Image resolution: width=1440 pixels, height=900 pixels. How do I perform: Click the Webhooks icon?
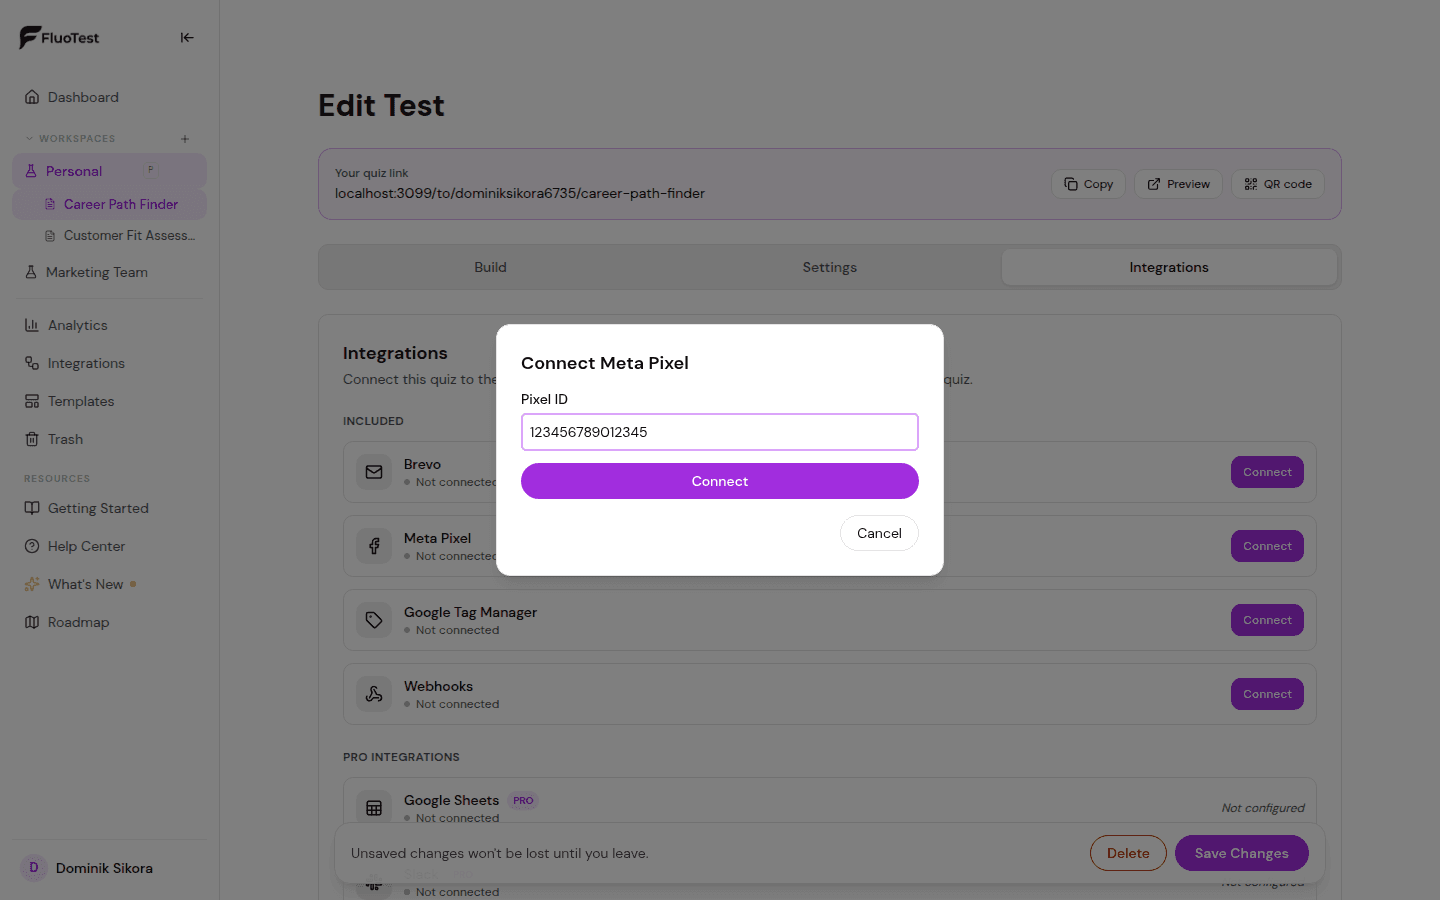(x=374, y=694)
